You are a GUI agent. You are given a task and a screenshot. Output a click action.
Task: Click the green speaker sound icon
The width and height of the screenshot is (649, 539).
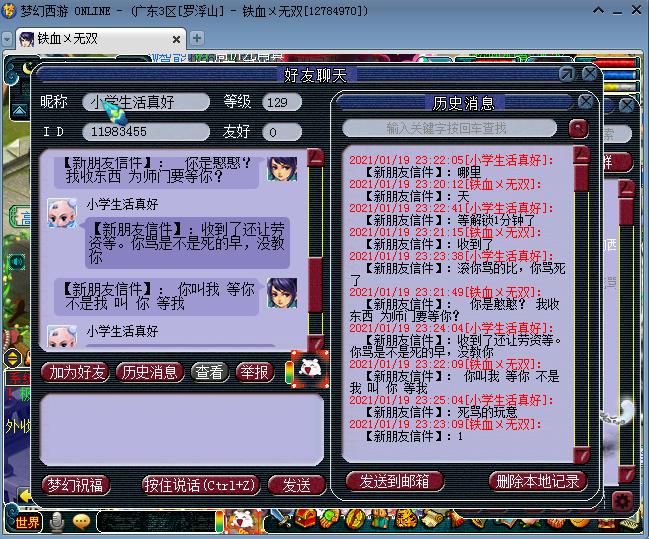tap(17, 262)
